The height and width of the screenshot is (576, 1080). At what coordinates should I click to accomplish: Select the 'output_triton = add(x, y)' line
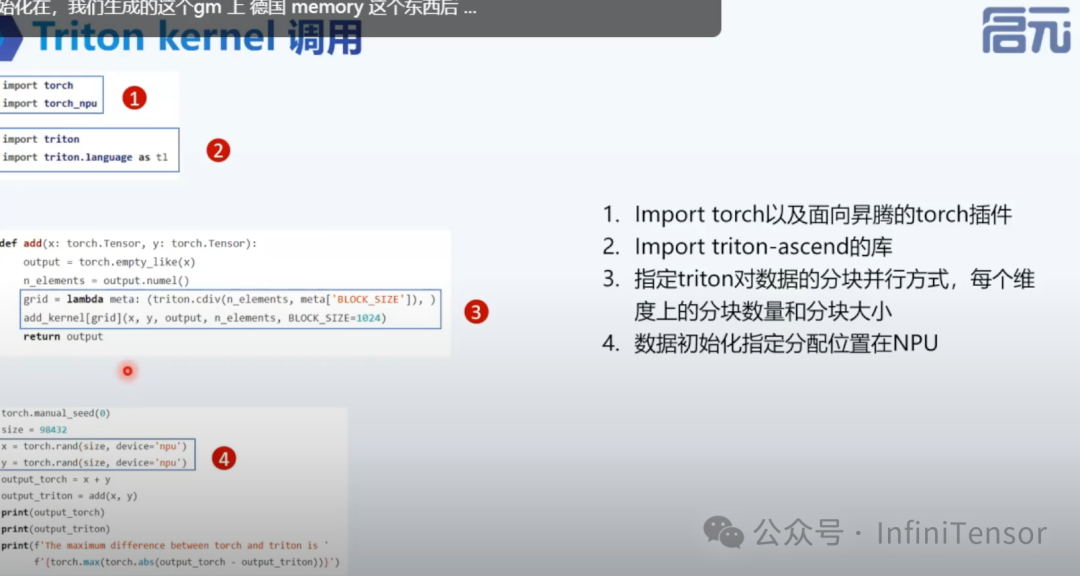click(70, 495)
